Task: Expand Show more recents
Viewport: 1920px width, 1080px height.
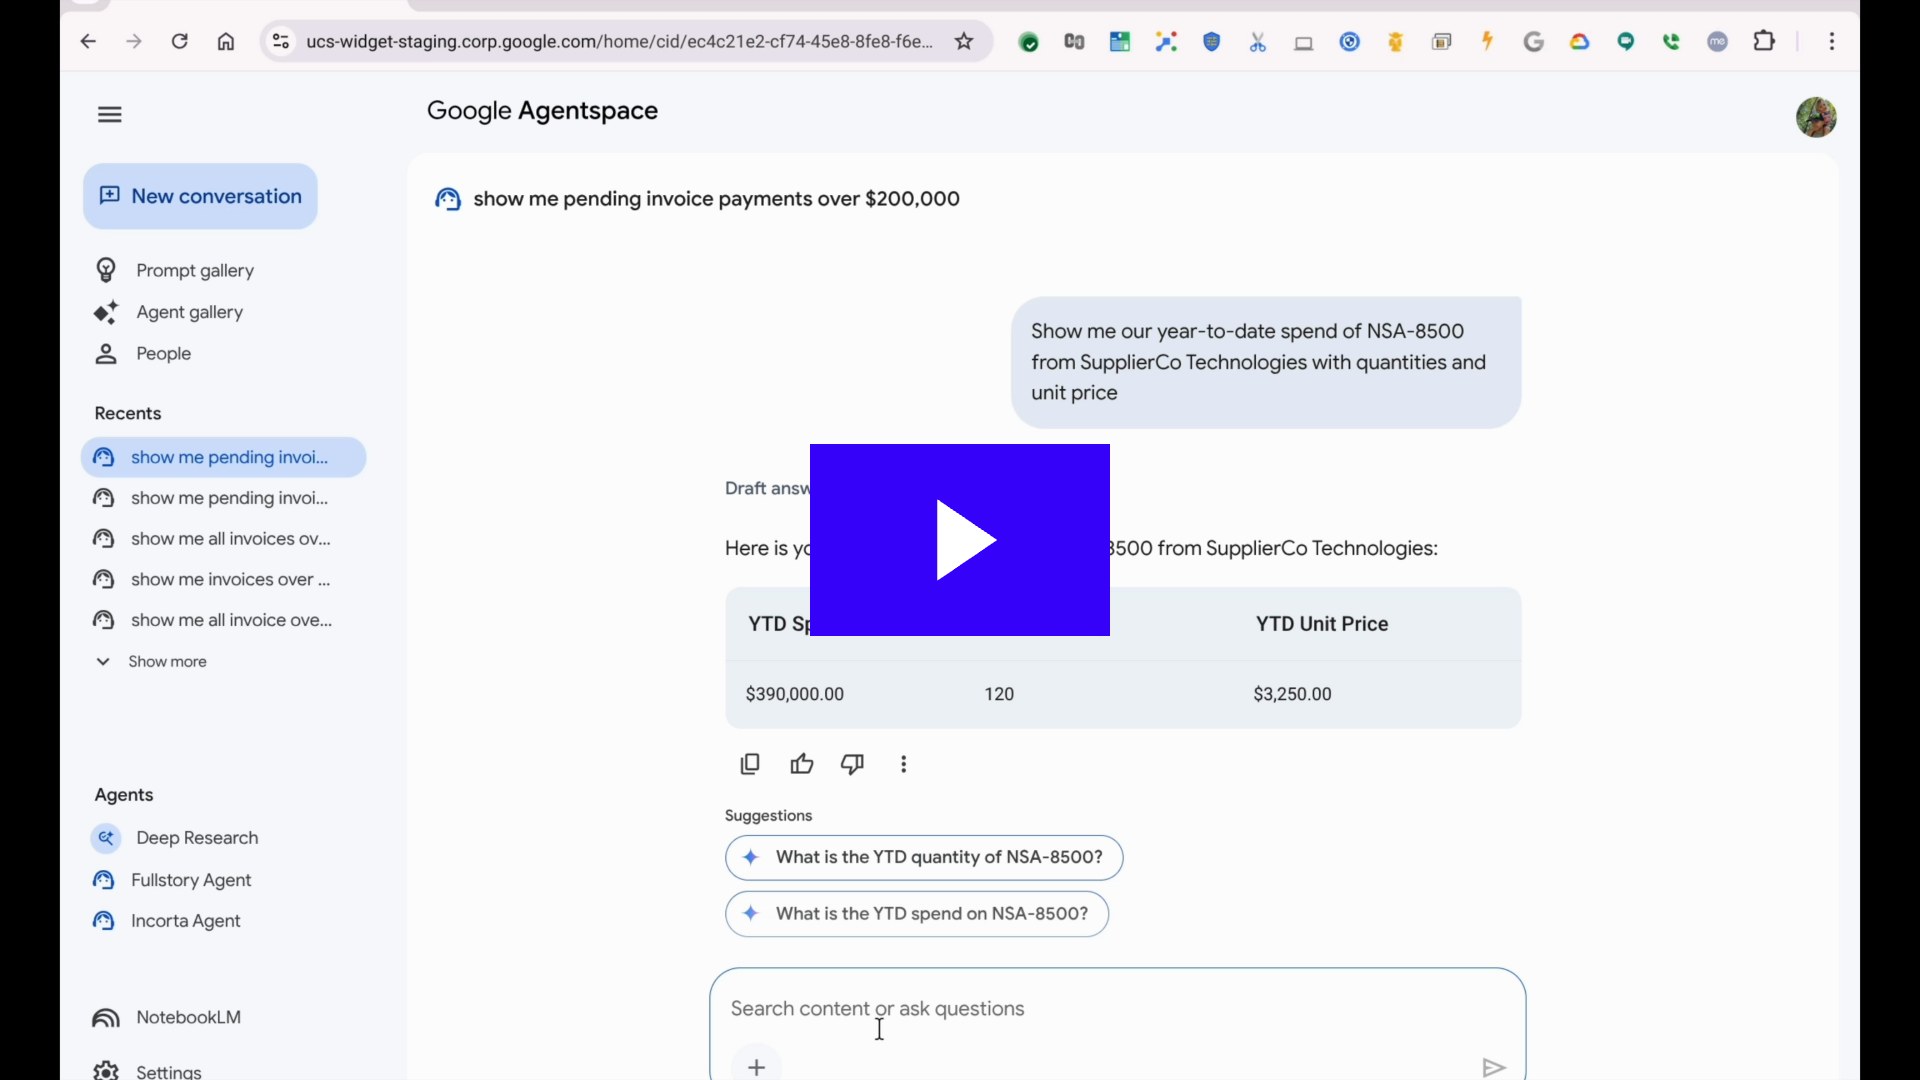Action: point(151,662)
